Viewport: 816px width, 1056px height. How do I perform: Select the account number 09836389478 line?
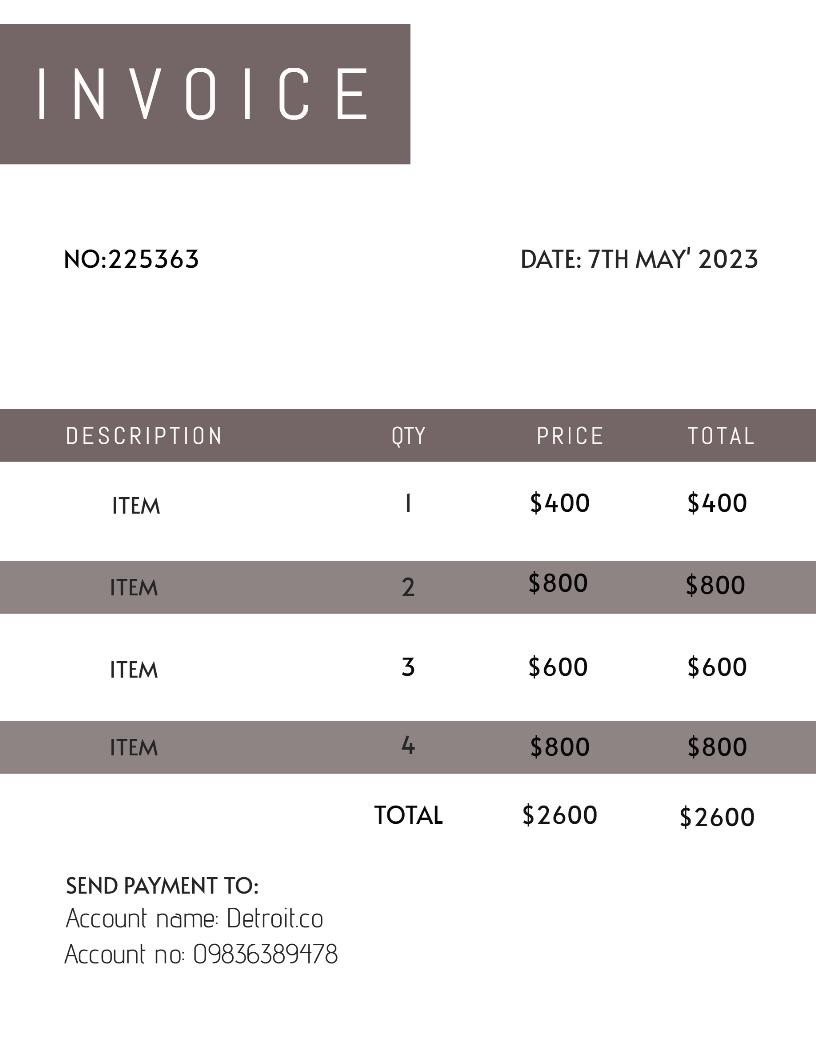pos(201,954)
